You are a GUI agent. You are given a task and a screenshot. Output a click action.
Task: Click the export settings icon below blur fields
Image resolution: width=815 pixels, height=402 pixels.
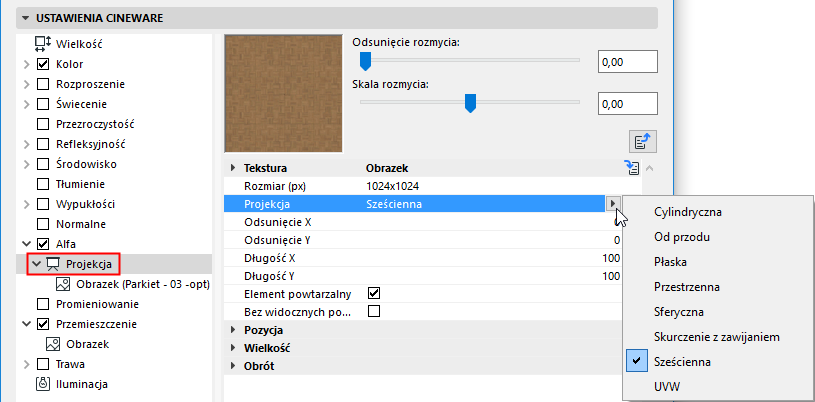(643, 141)
